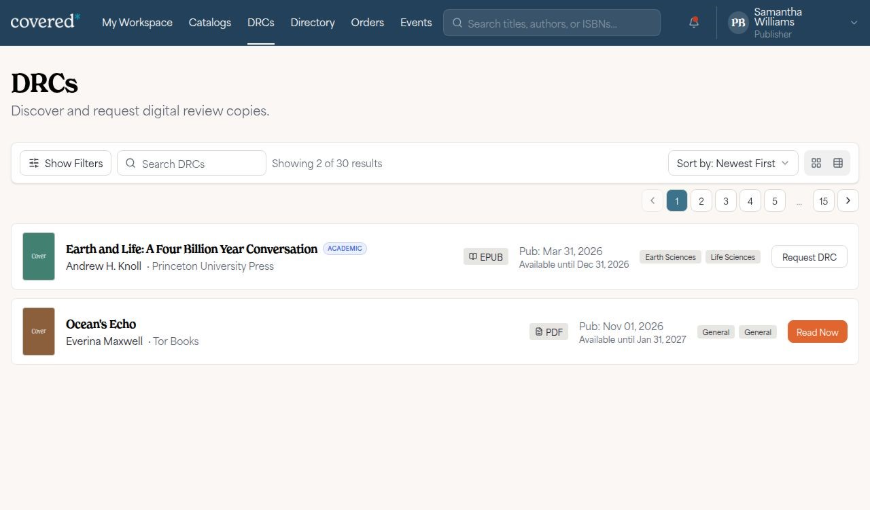The height and width of the screenshot is (510, 870).
Task: Click Showing 2 of 30 results text
Action: click(327, 163)
